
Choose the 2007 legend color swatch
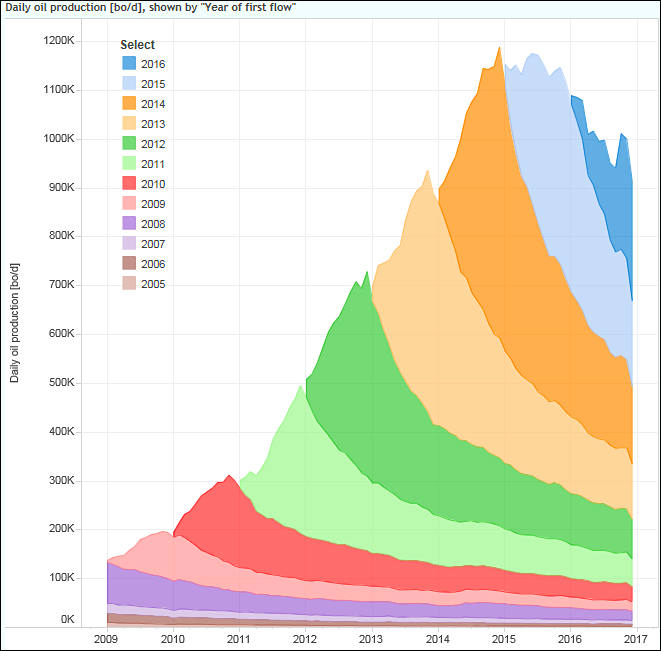click(129, 243)
